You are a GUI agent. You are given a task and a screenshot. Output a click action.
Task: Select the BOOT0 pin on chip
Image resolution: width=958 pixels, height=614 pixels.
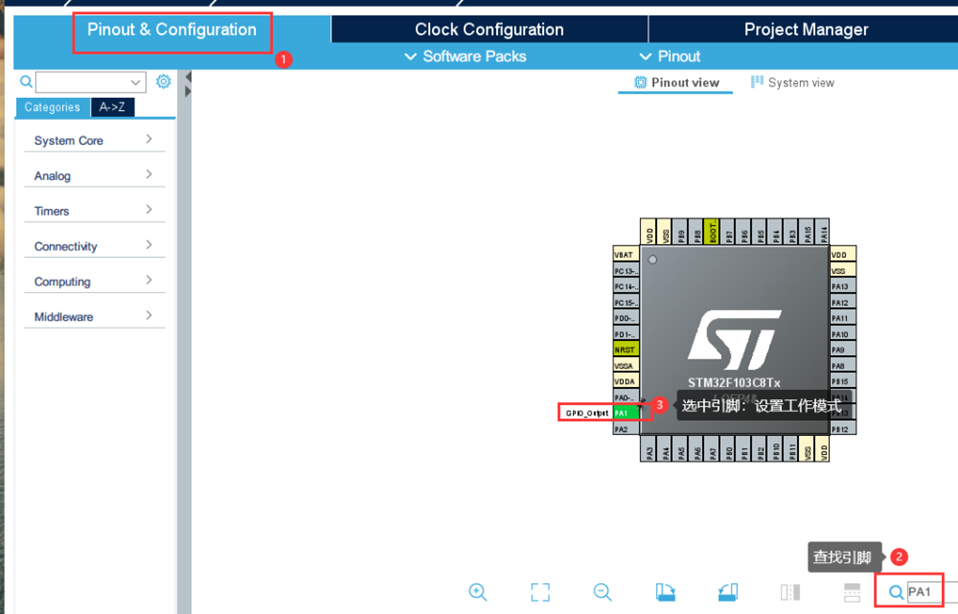(x=712, y=232)
